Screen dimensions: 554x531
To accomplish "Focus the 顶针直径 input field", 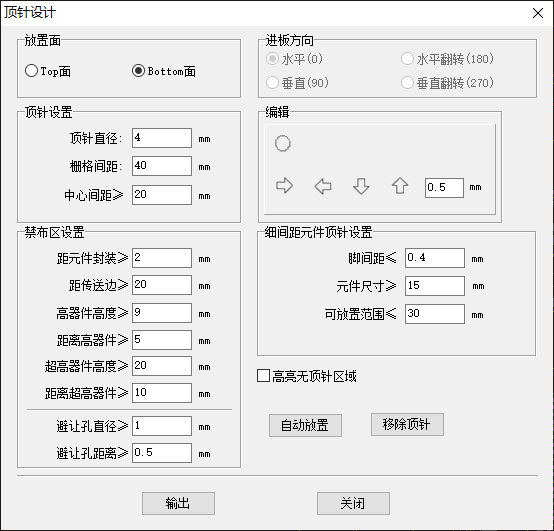I will pyautogui.click(x=162, y=138).
